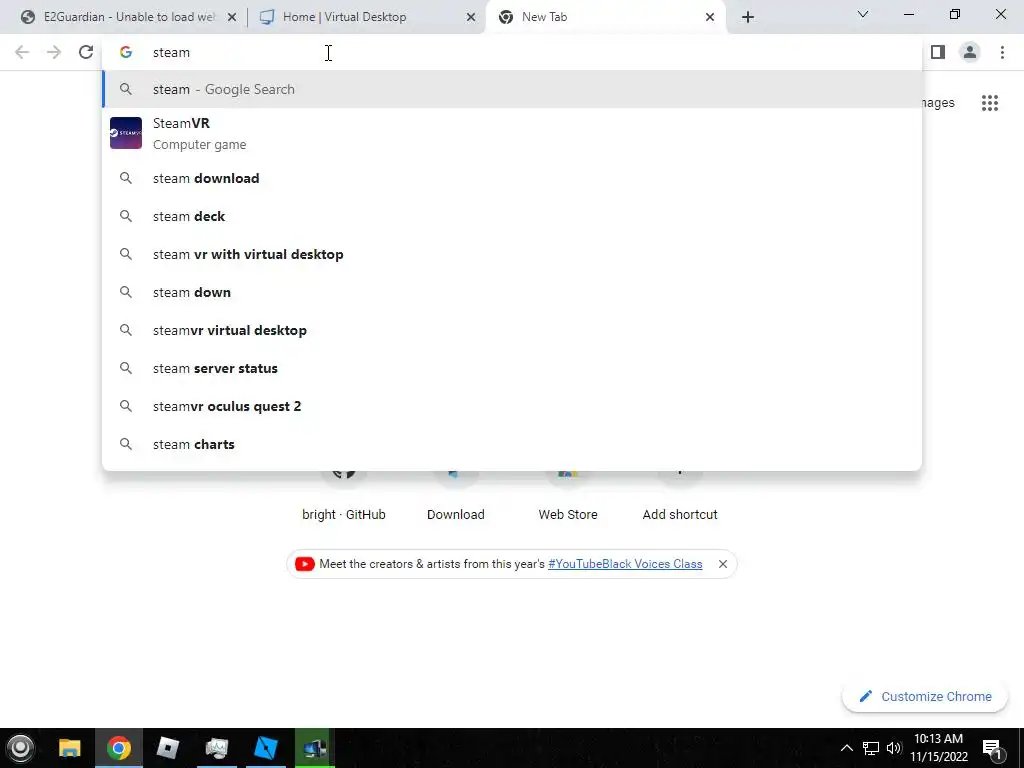Screen dimensions: 1024x768
Task: Go back to previous page
Action: click(22, 52)
